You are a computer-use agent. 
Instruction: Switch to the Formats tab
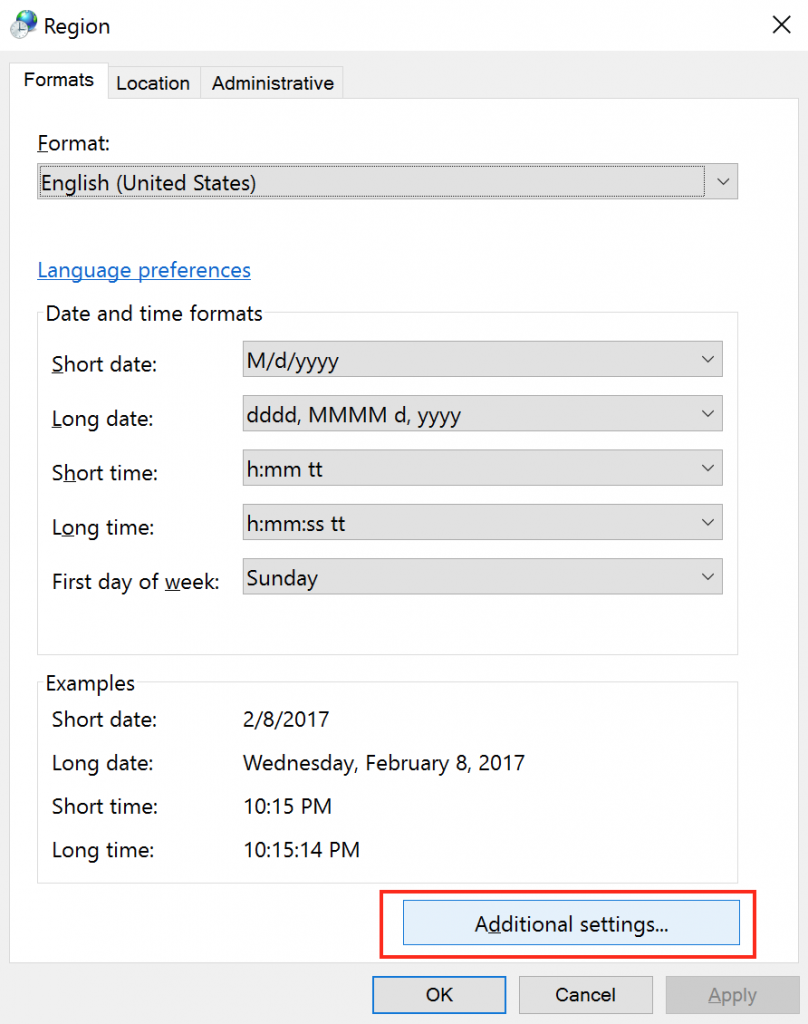(59, 80)
